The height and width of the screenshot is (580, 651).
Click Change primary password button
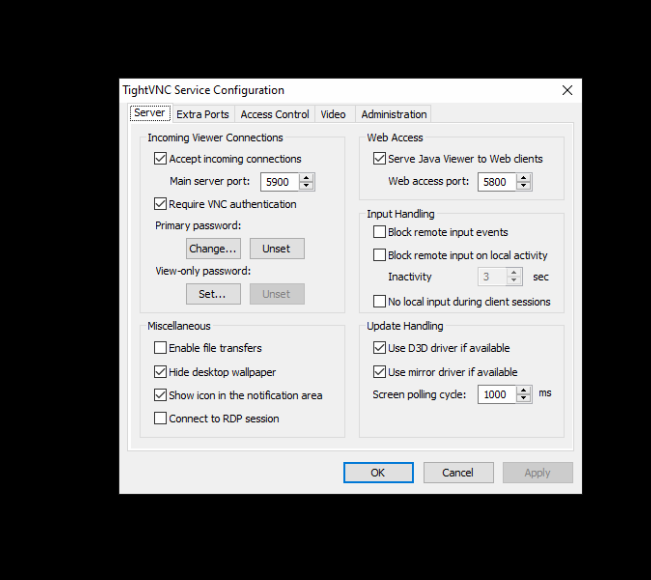pos(213,249)
